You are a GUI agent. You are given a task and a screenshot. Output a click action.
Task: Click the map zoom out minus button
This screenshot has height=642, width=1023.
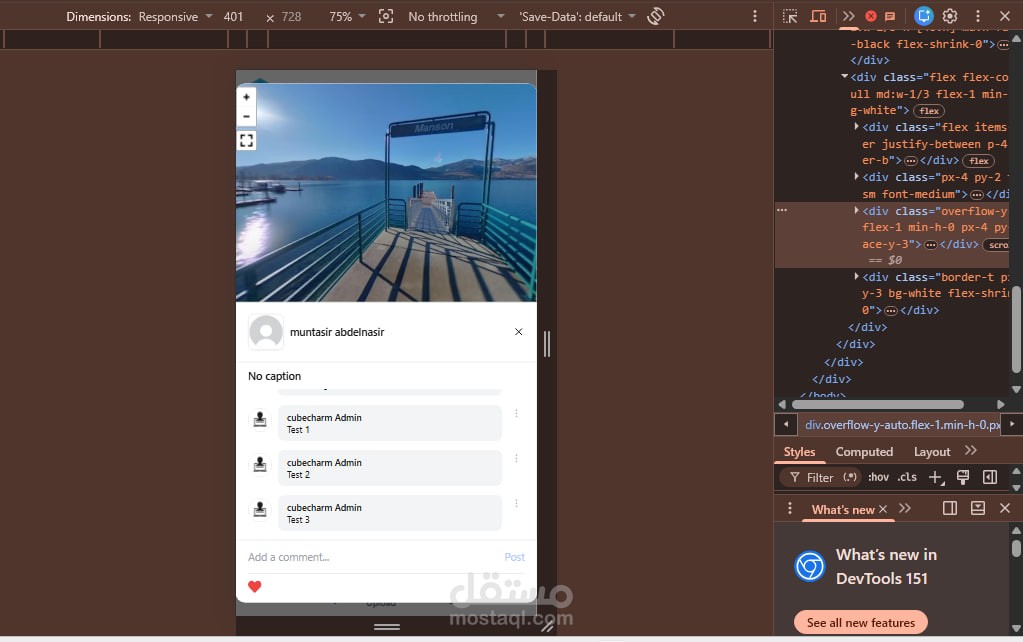tap(246, 116)
